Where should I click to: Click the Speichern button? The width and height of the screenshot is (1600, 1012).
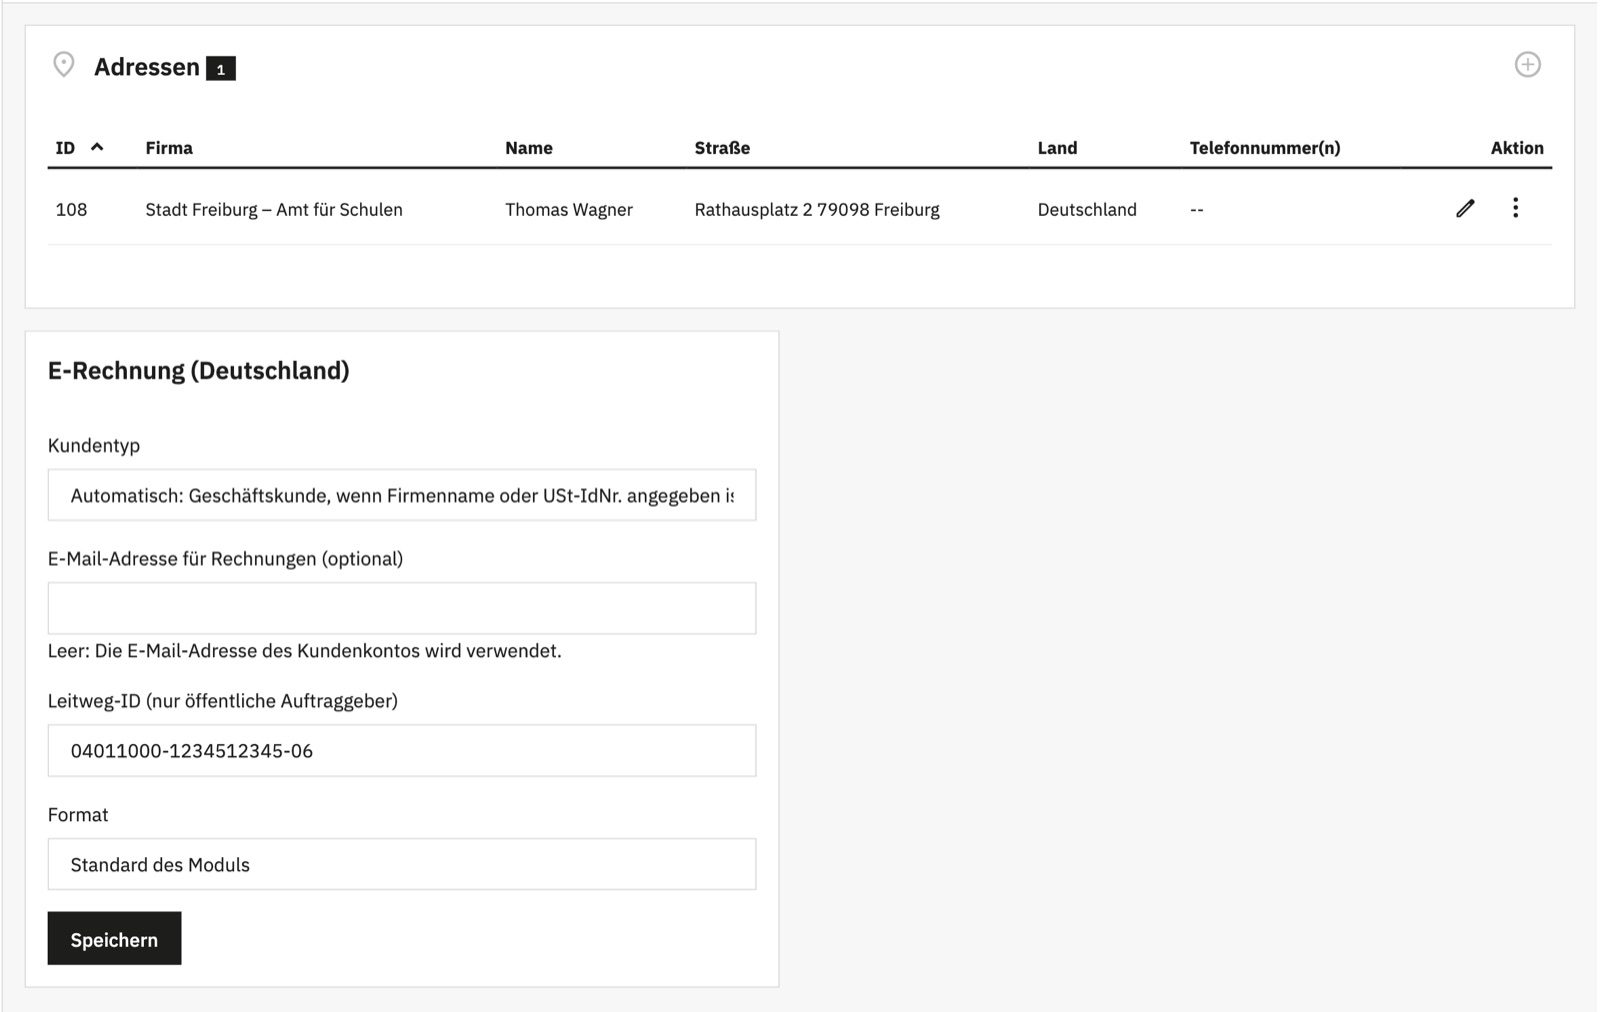coord(114,939)
